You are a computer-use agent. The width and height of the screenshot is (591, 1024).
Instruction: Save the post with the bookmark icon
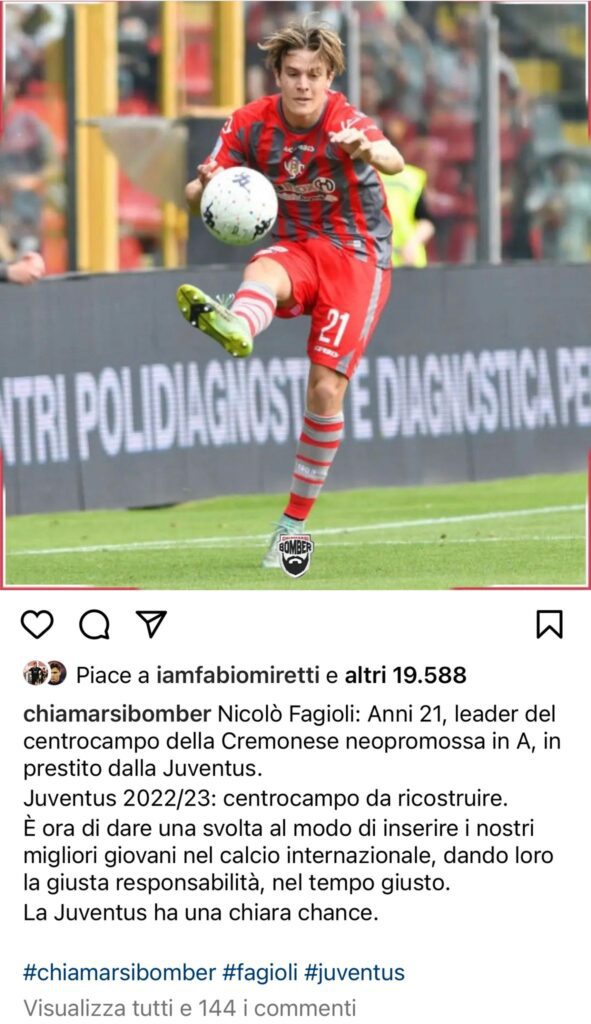pos(549,624)
